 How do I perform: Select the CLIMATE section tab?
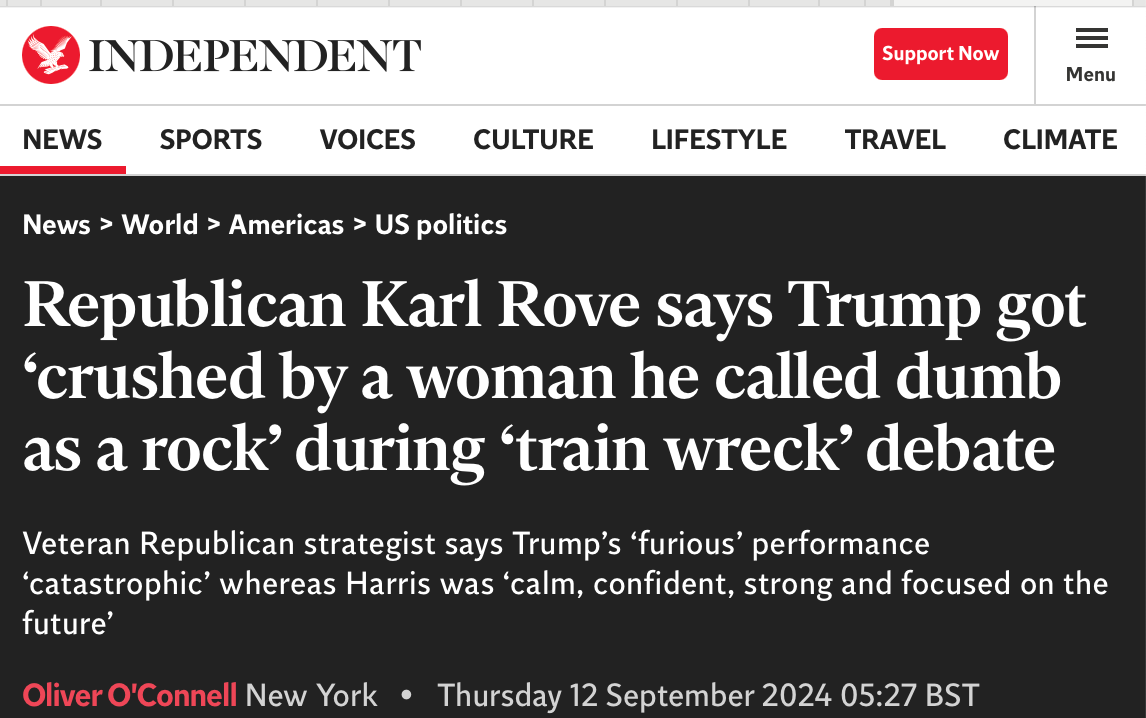click(1060, 140)
